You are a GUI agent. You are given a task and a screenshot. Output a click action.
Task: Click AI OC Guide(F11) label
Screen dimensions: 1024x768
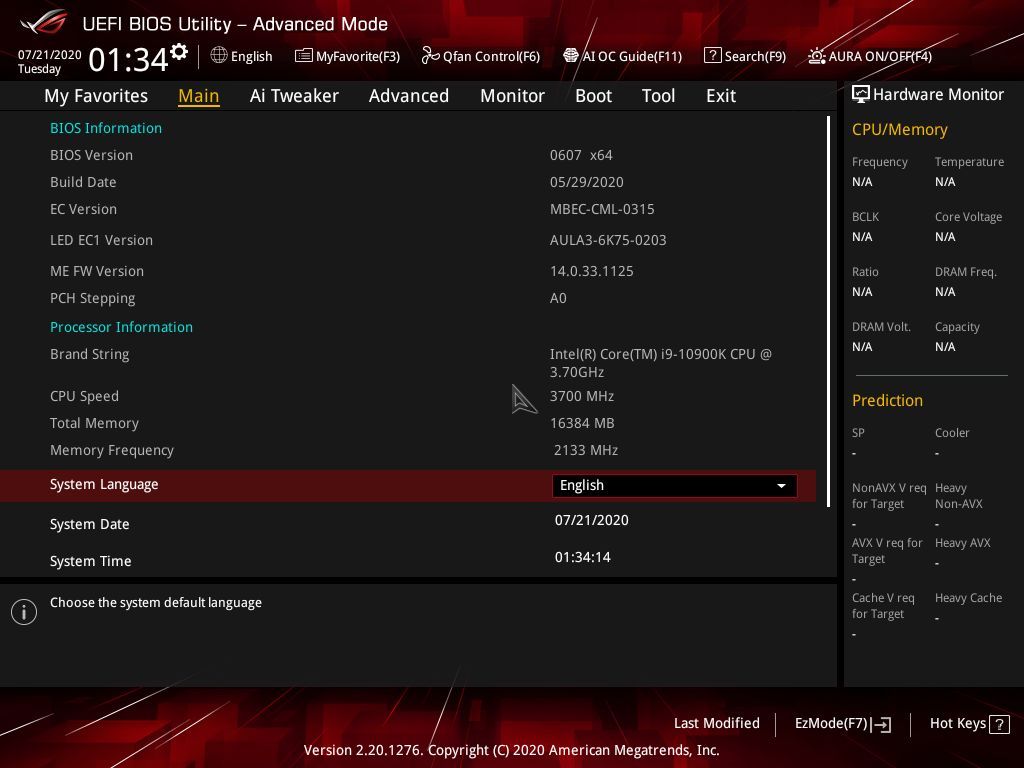coord(632,56)
